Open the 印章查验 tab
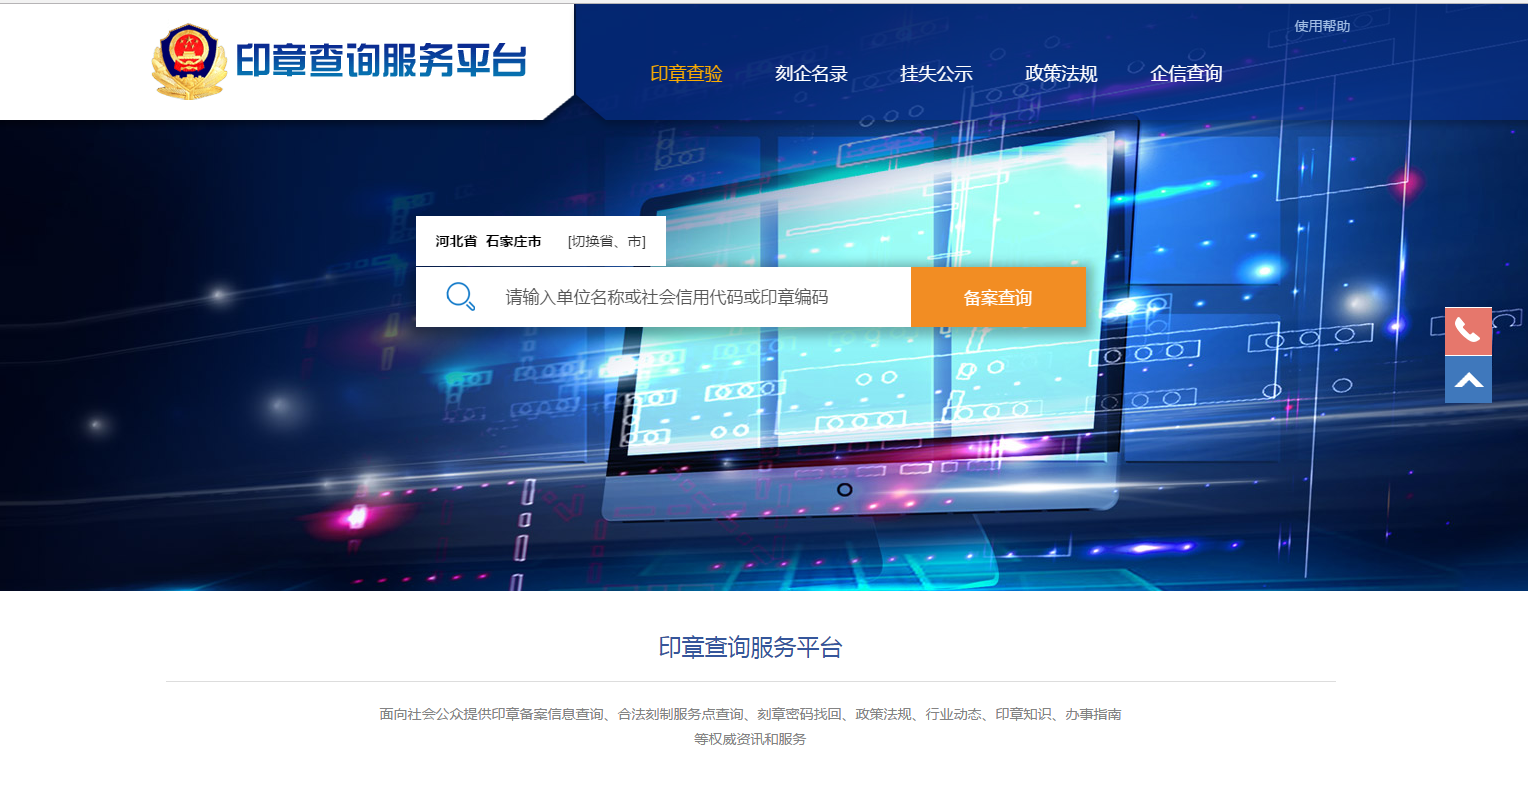The image size is (1528, 788). click(x=686, y=74)
